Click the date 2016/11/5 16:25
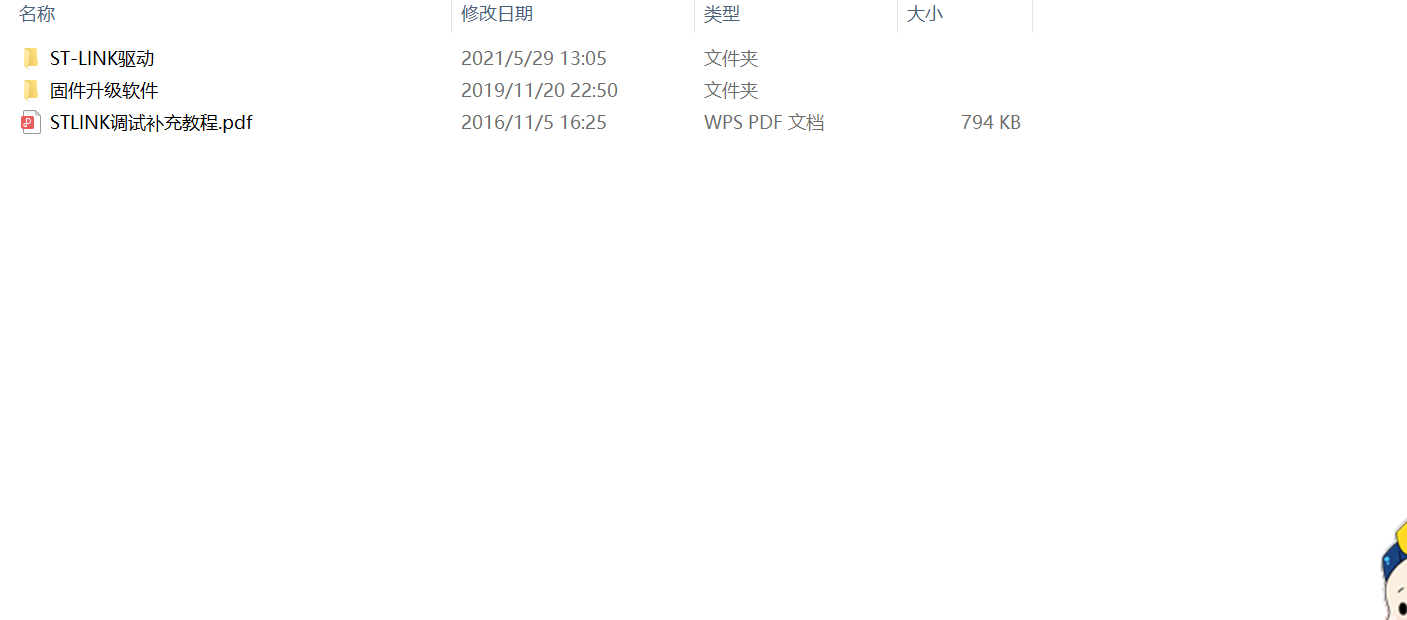 (x=534, y=122)
